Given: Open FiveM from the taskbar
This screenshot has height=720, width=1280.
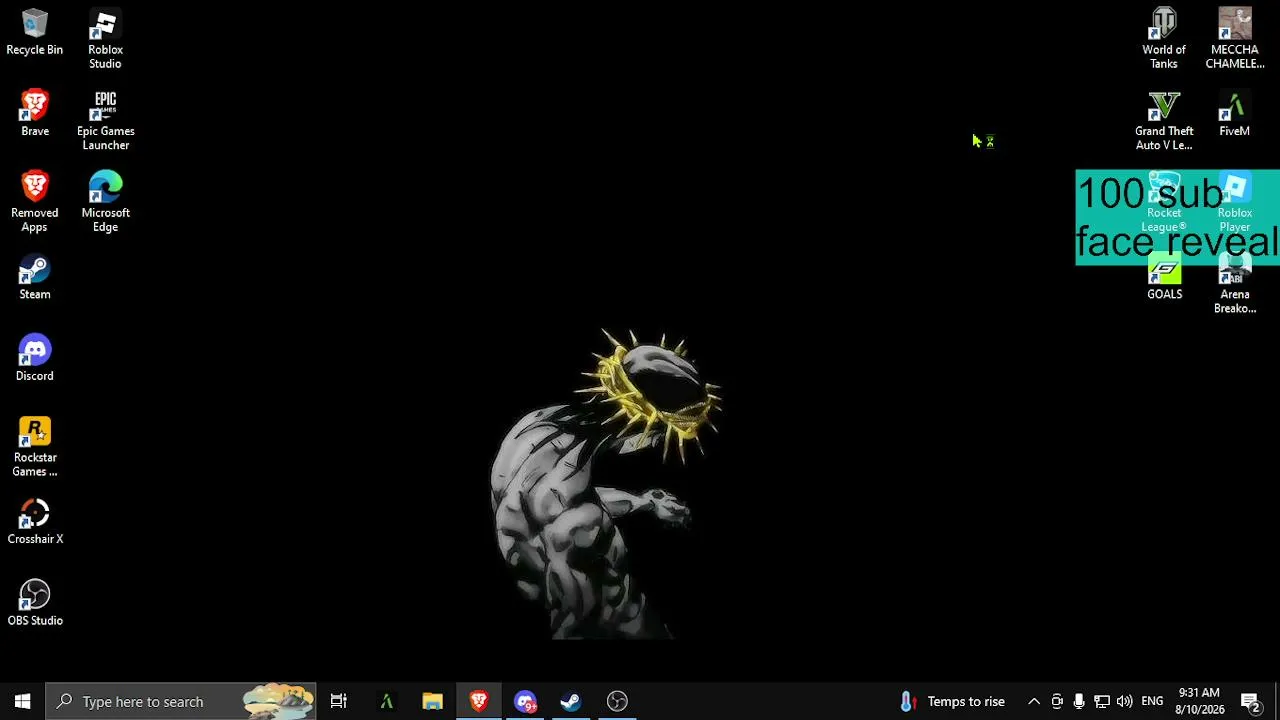Looking at the screenshot, I should coord(386,701).
